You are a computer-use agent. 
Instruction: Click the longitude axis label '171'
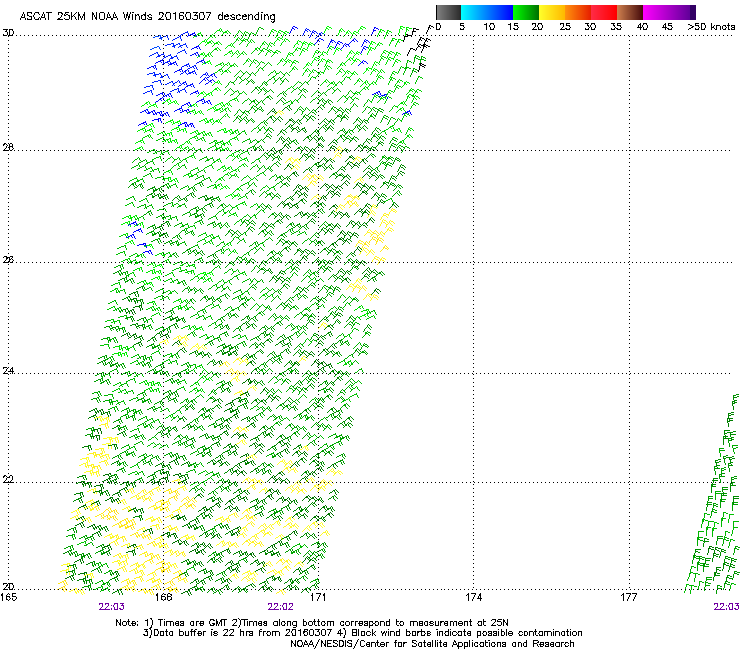click(x=318, y=597)
